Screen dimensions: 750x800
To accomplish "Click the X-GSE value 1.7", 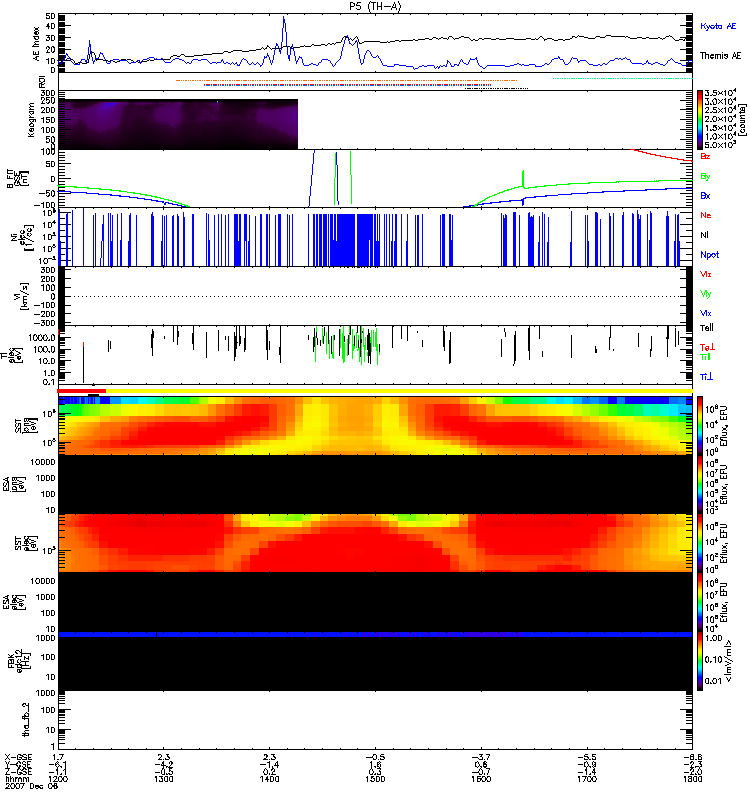I will coord(58,757).
